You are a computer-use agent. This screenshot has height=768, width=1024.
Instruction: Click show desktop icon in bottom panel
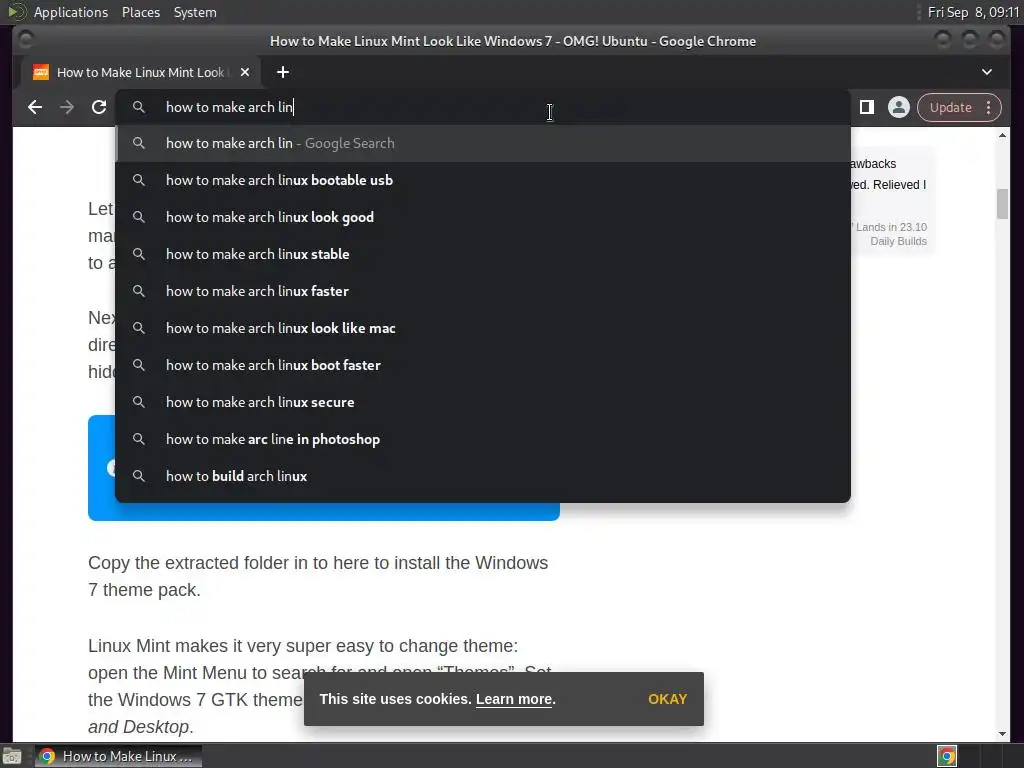click(12, 756)
